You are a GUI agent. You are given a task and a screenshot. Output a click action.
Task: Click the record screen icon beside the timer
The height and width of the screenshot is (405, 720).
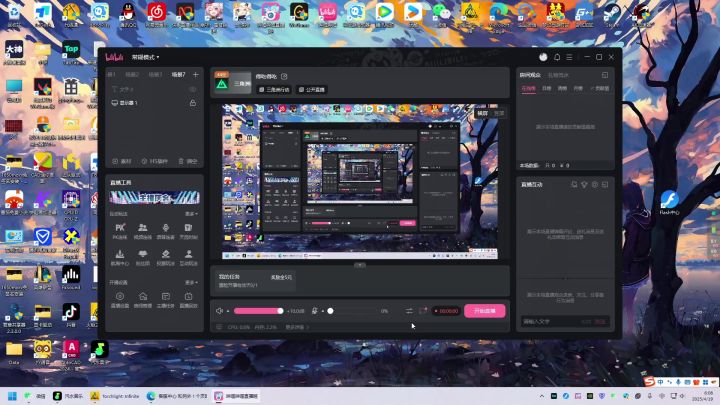(423, 311)
